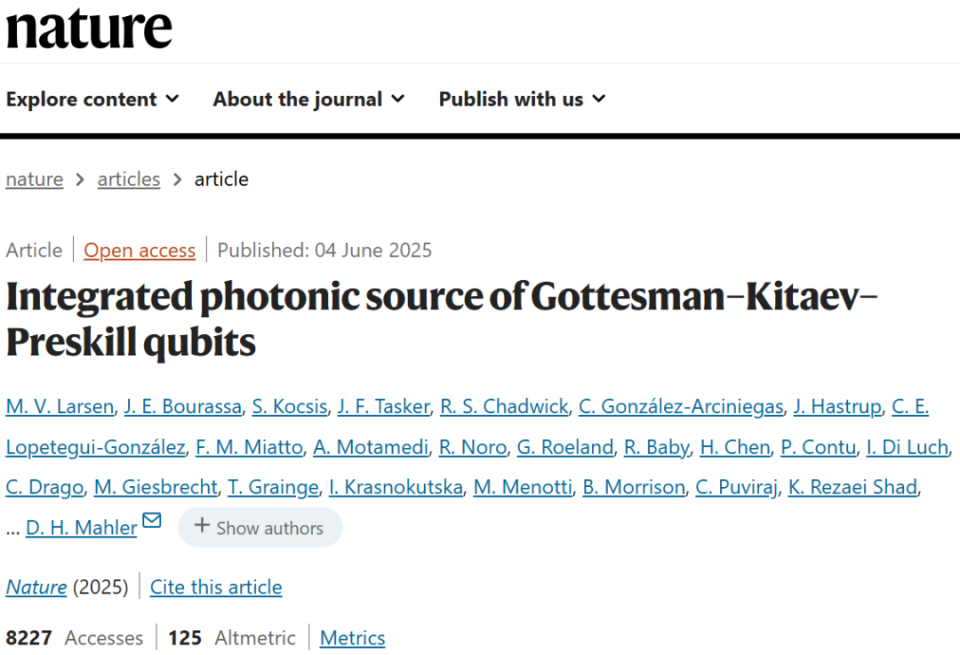
Task: Navigate to the articles breadcrumb
Action: point(128,180)
